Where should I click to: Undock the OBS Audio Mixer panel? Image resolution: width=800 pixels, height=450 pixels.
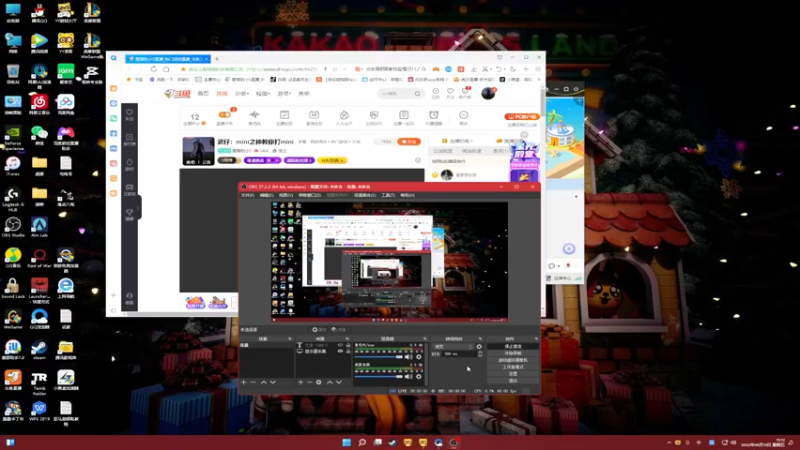click(424, 339)
